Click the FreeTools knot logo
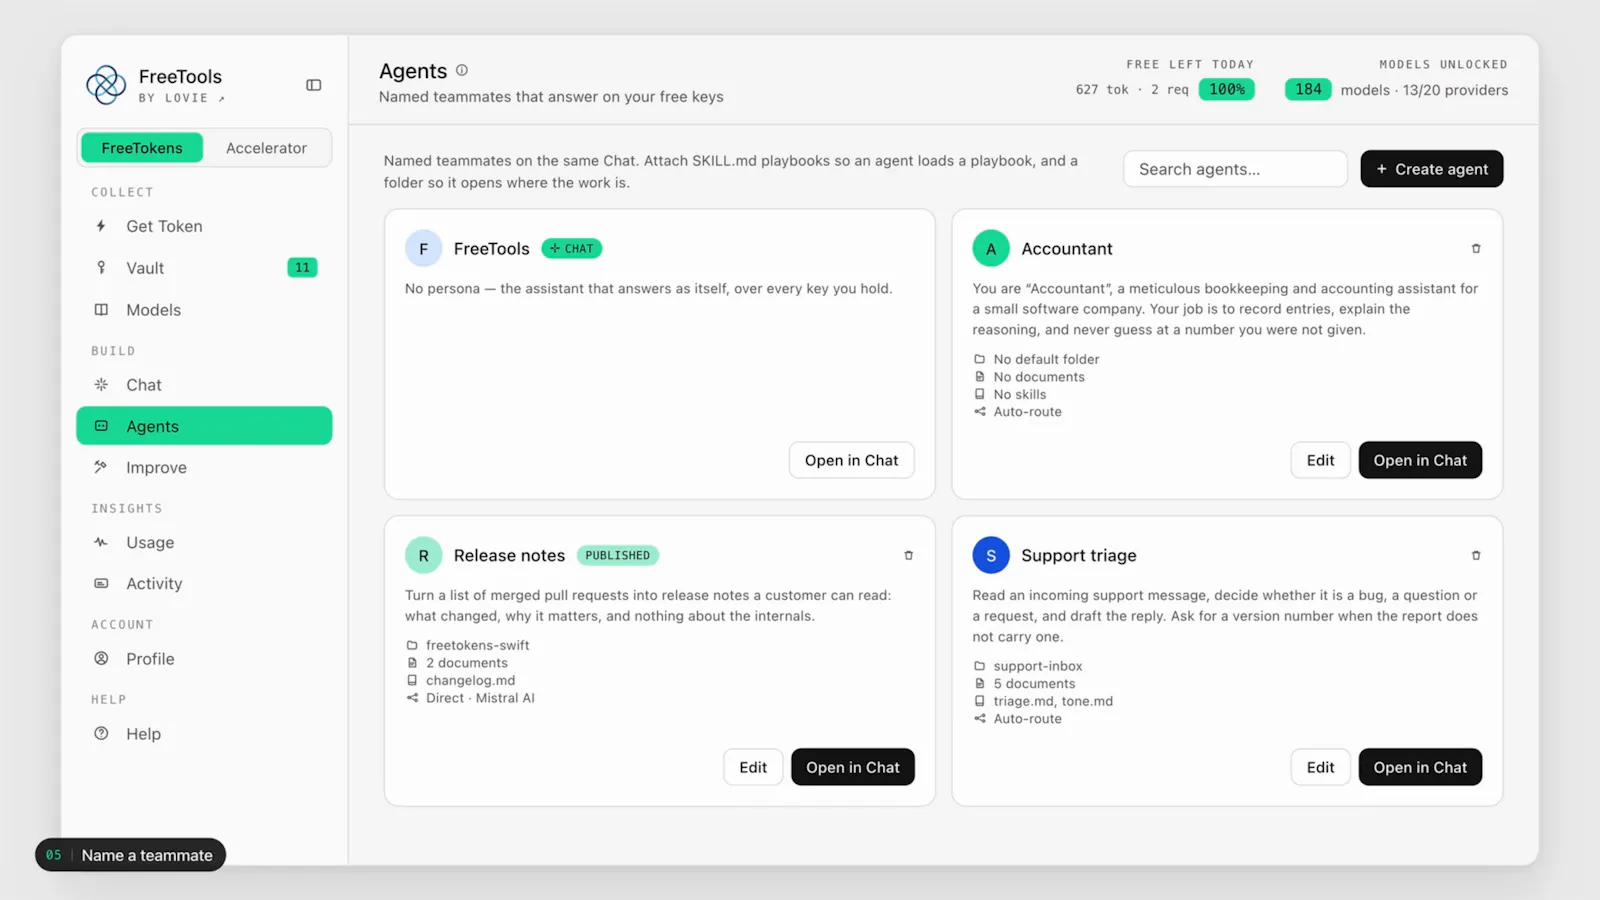The image size is (1600, 900). tap(106, 85)
